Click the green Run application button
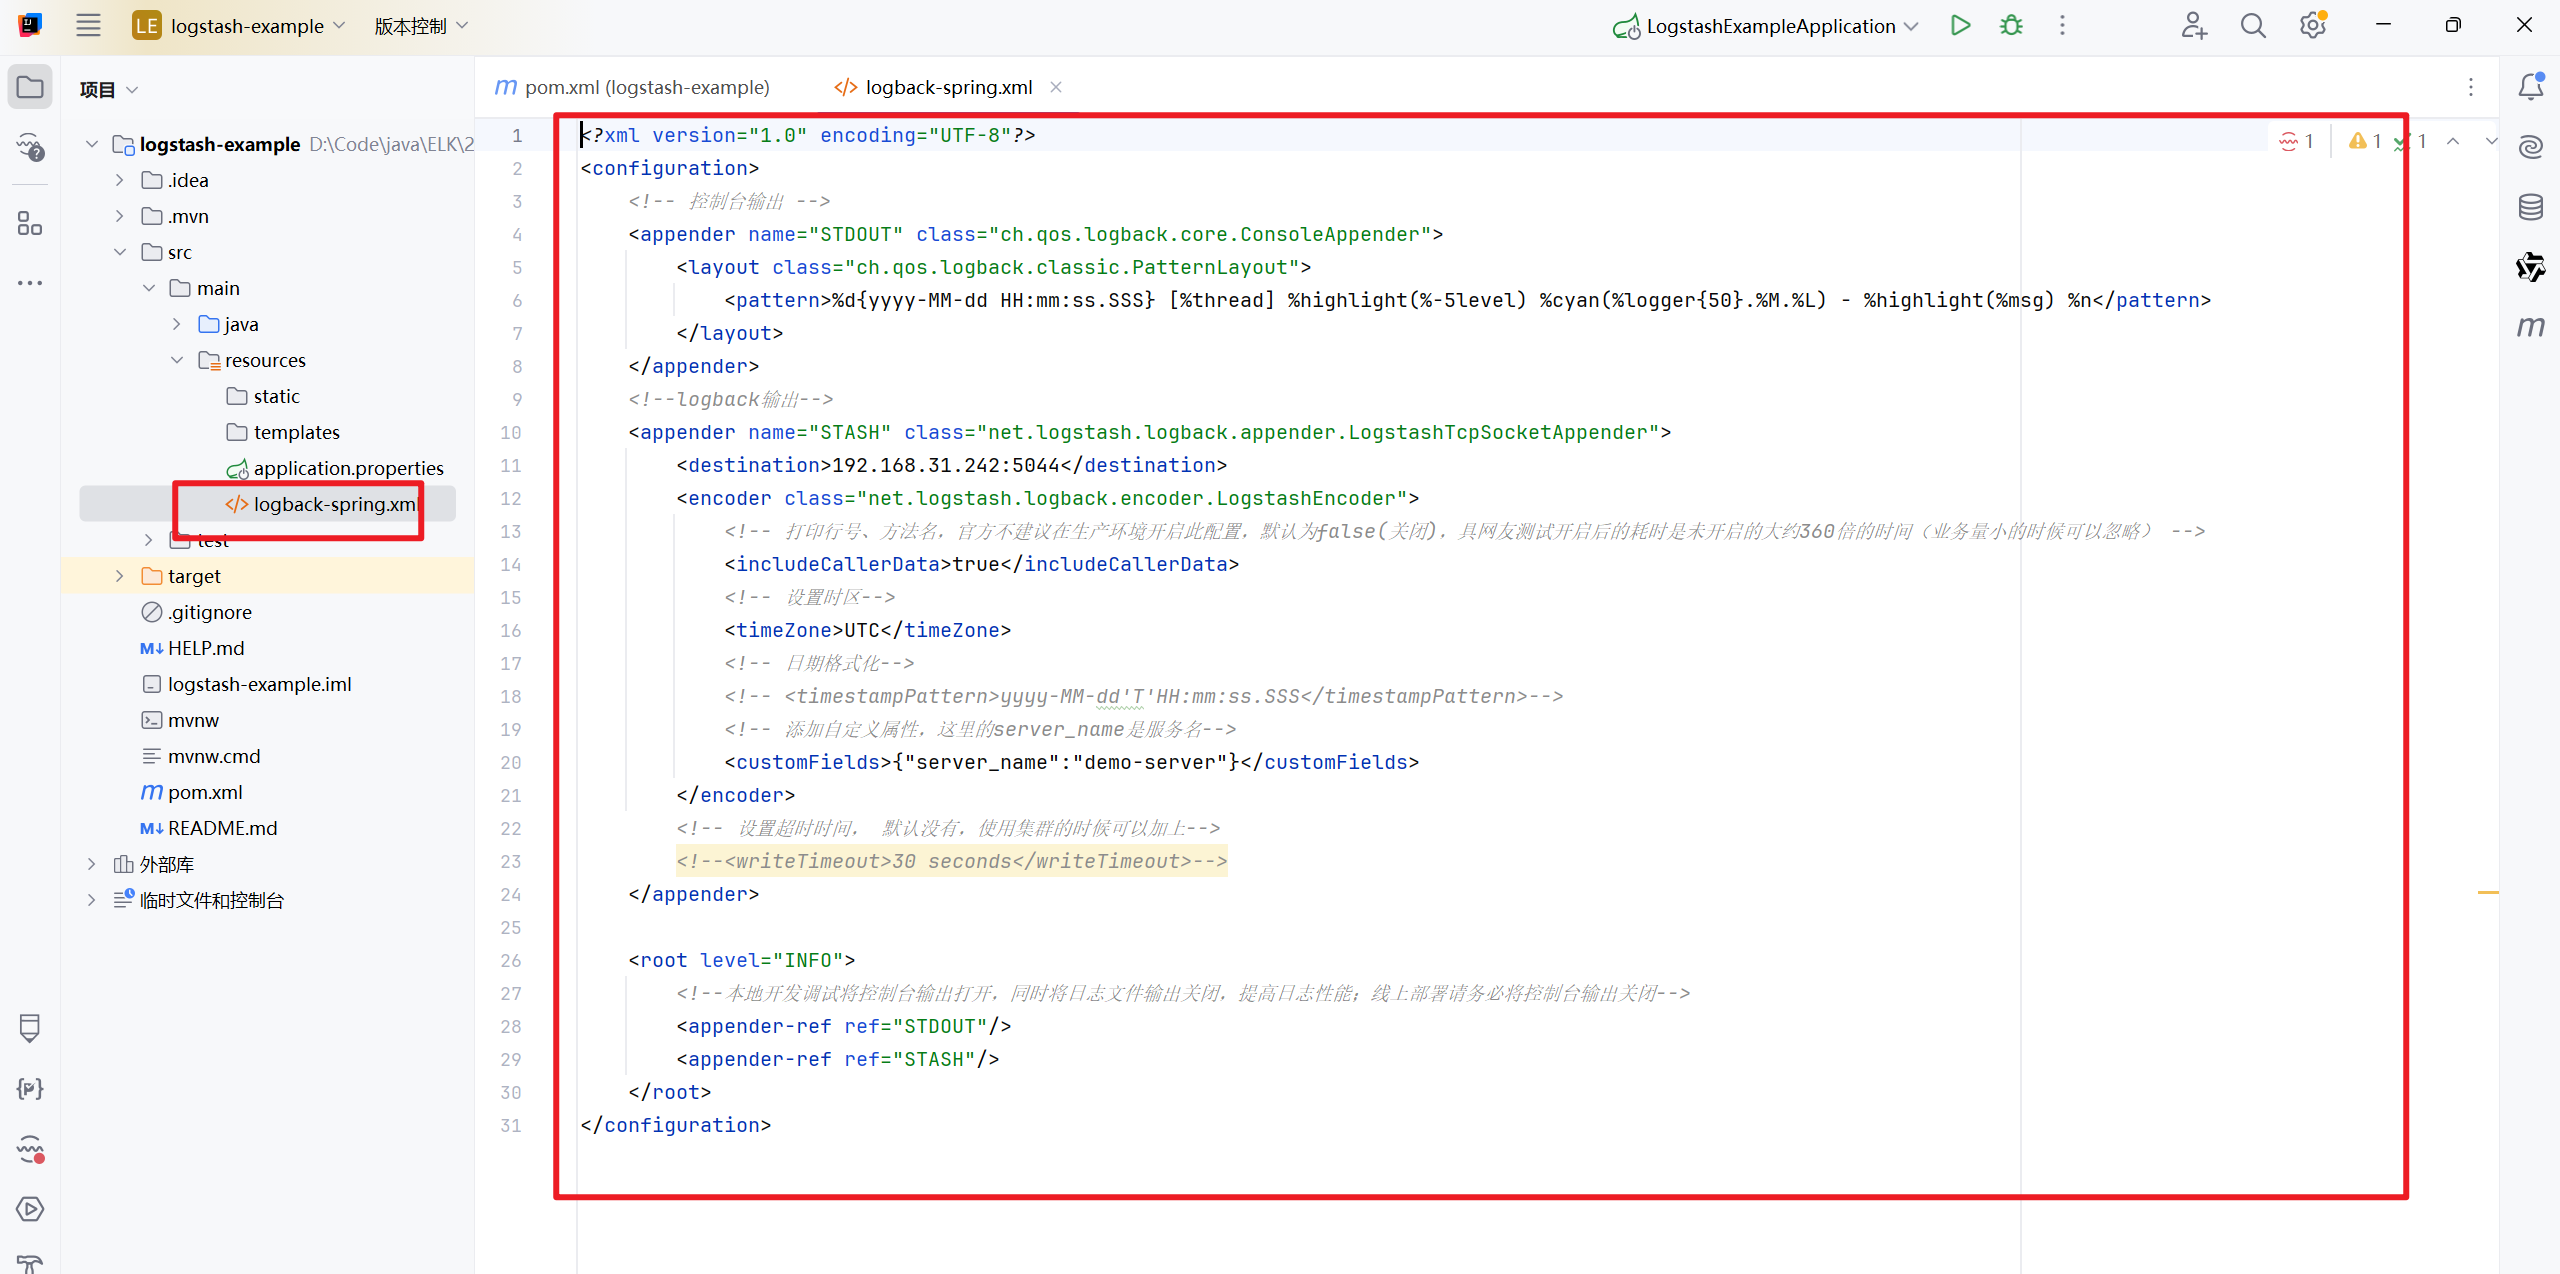The height and width of the screenshot is (1274, 2560). pyautogui.click(x=1960, y=26)
